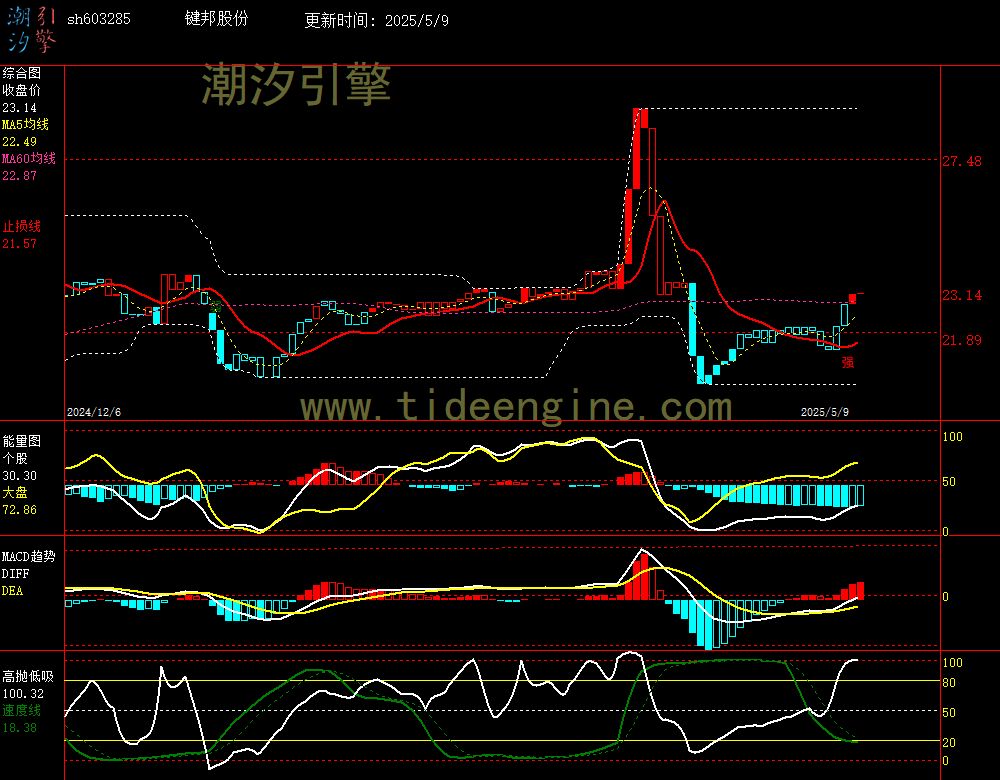Click the 个股 legend label
Viewport: 1000px width, 780px height.
pyautogui.click(x=15, y=458)
